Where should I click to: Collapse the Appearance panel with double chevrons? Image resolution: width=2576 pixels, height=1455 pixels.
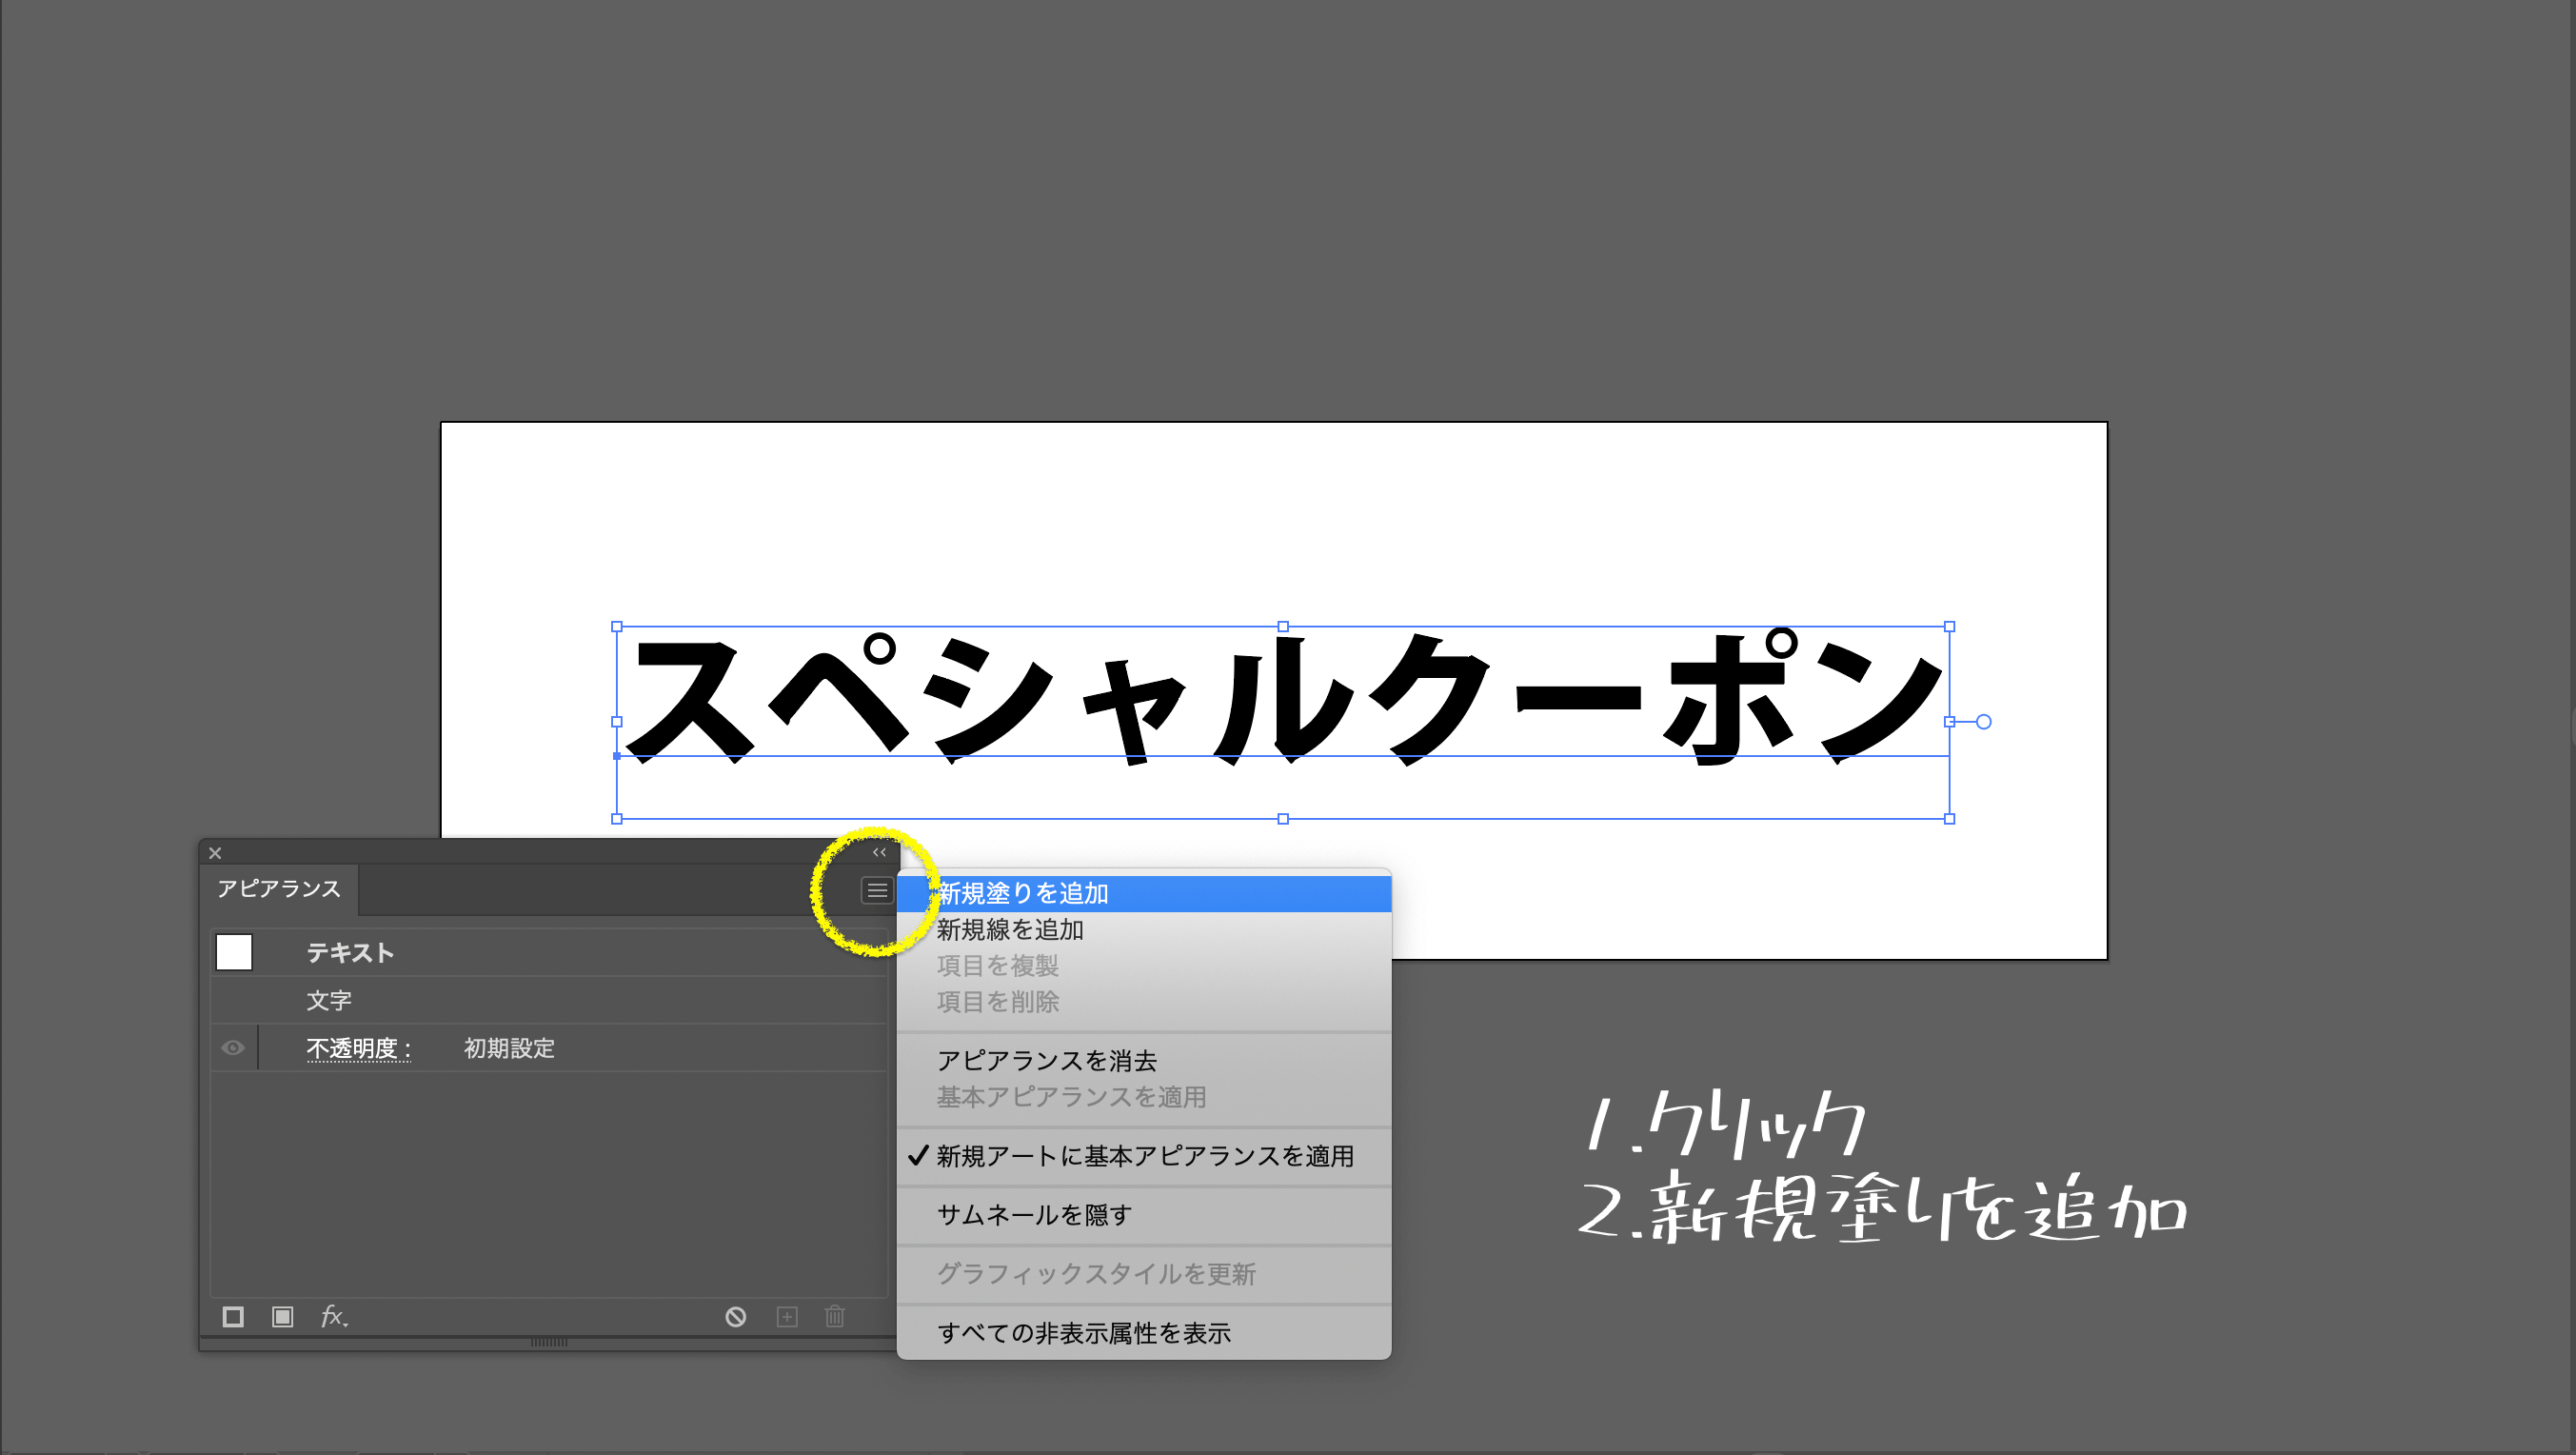[x=879, y=852]
